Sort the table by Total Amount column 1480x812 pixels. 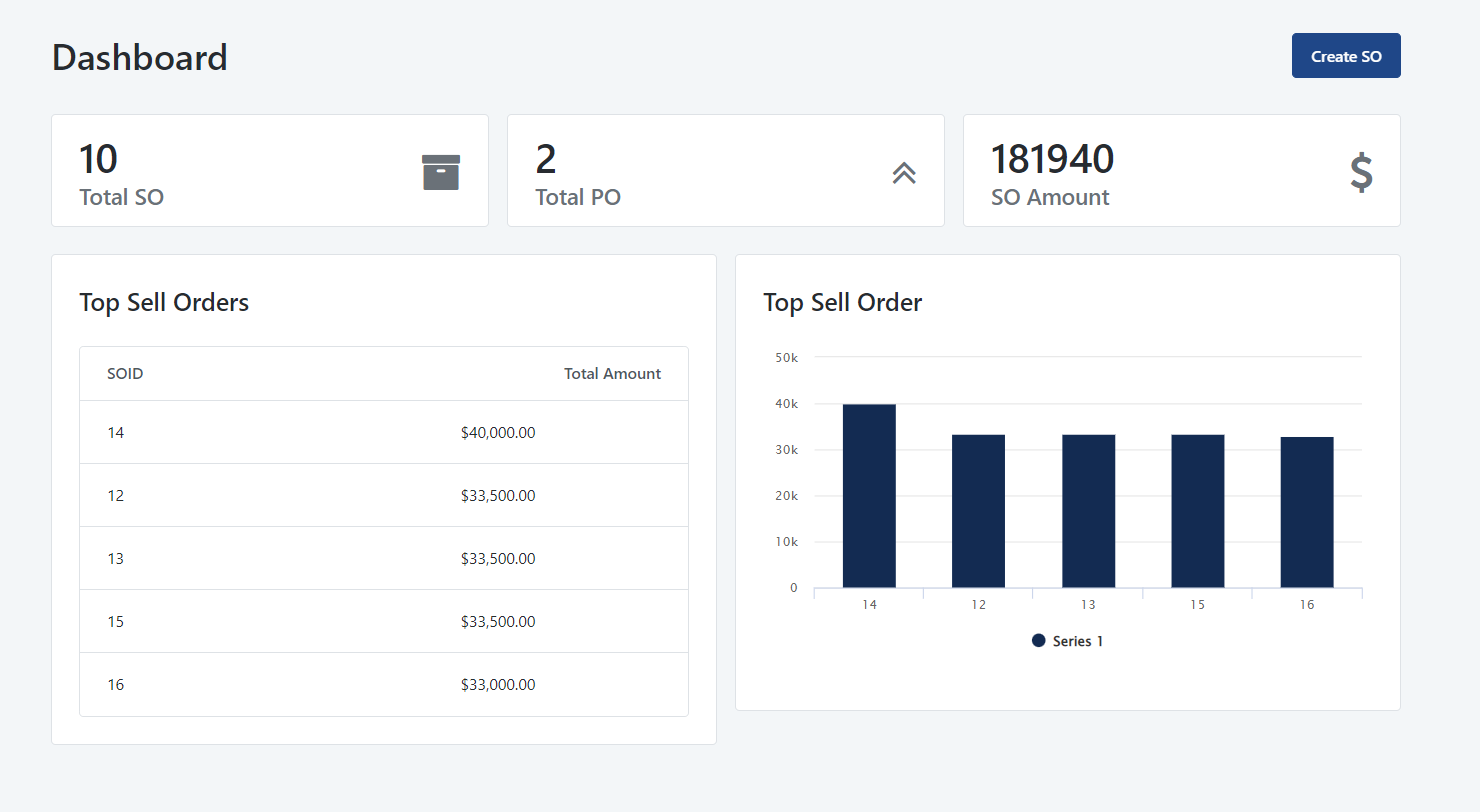(612, 373)
